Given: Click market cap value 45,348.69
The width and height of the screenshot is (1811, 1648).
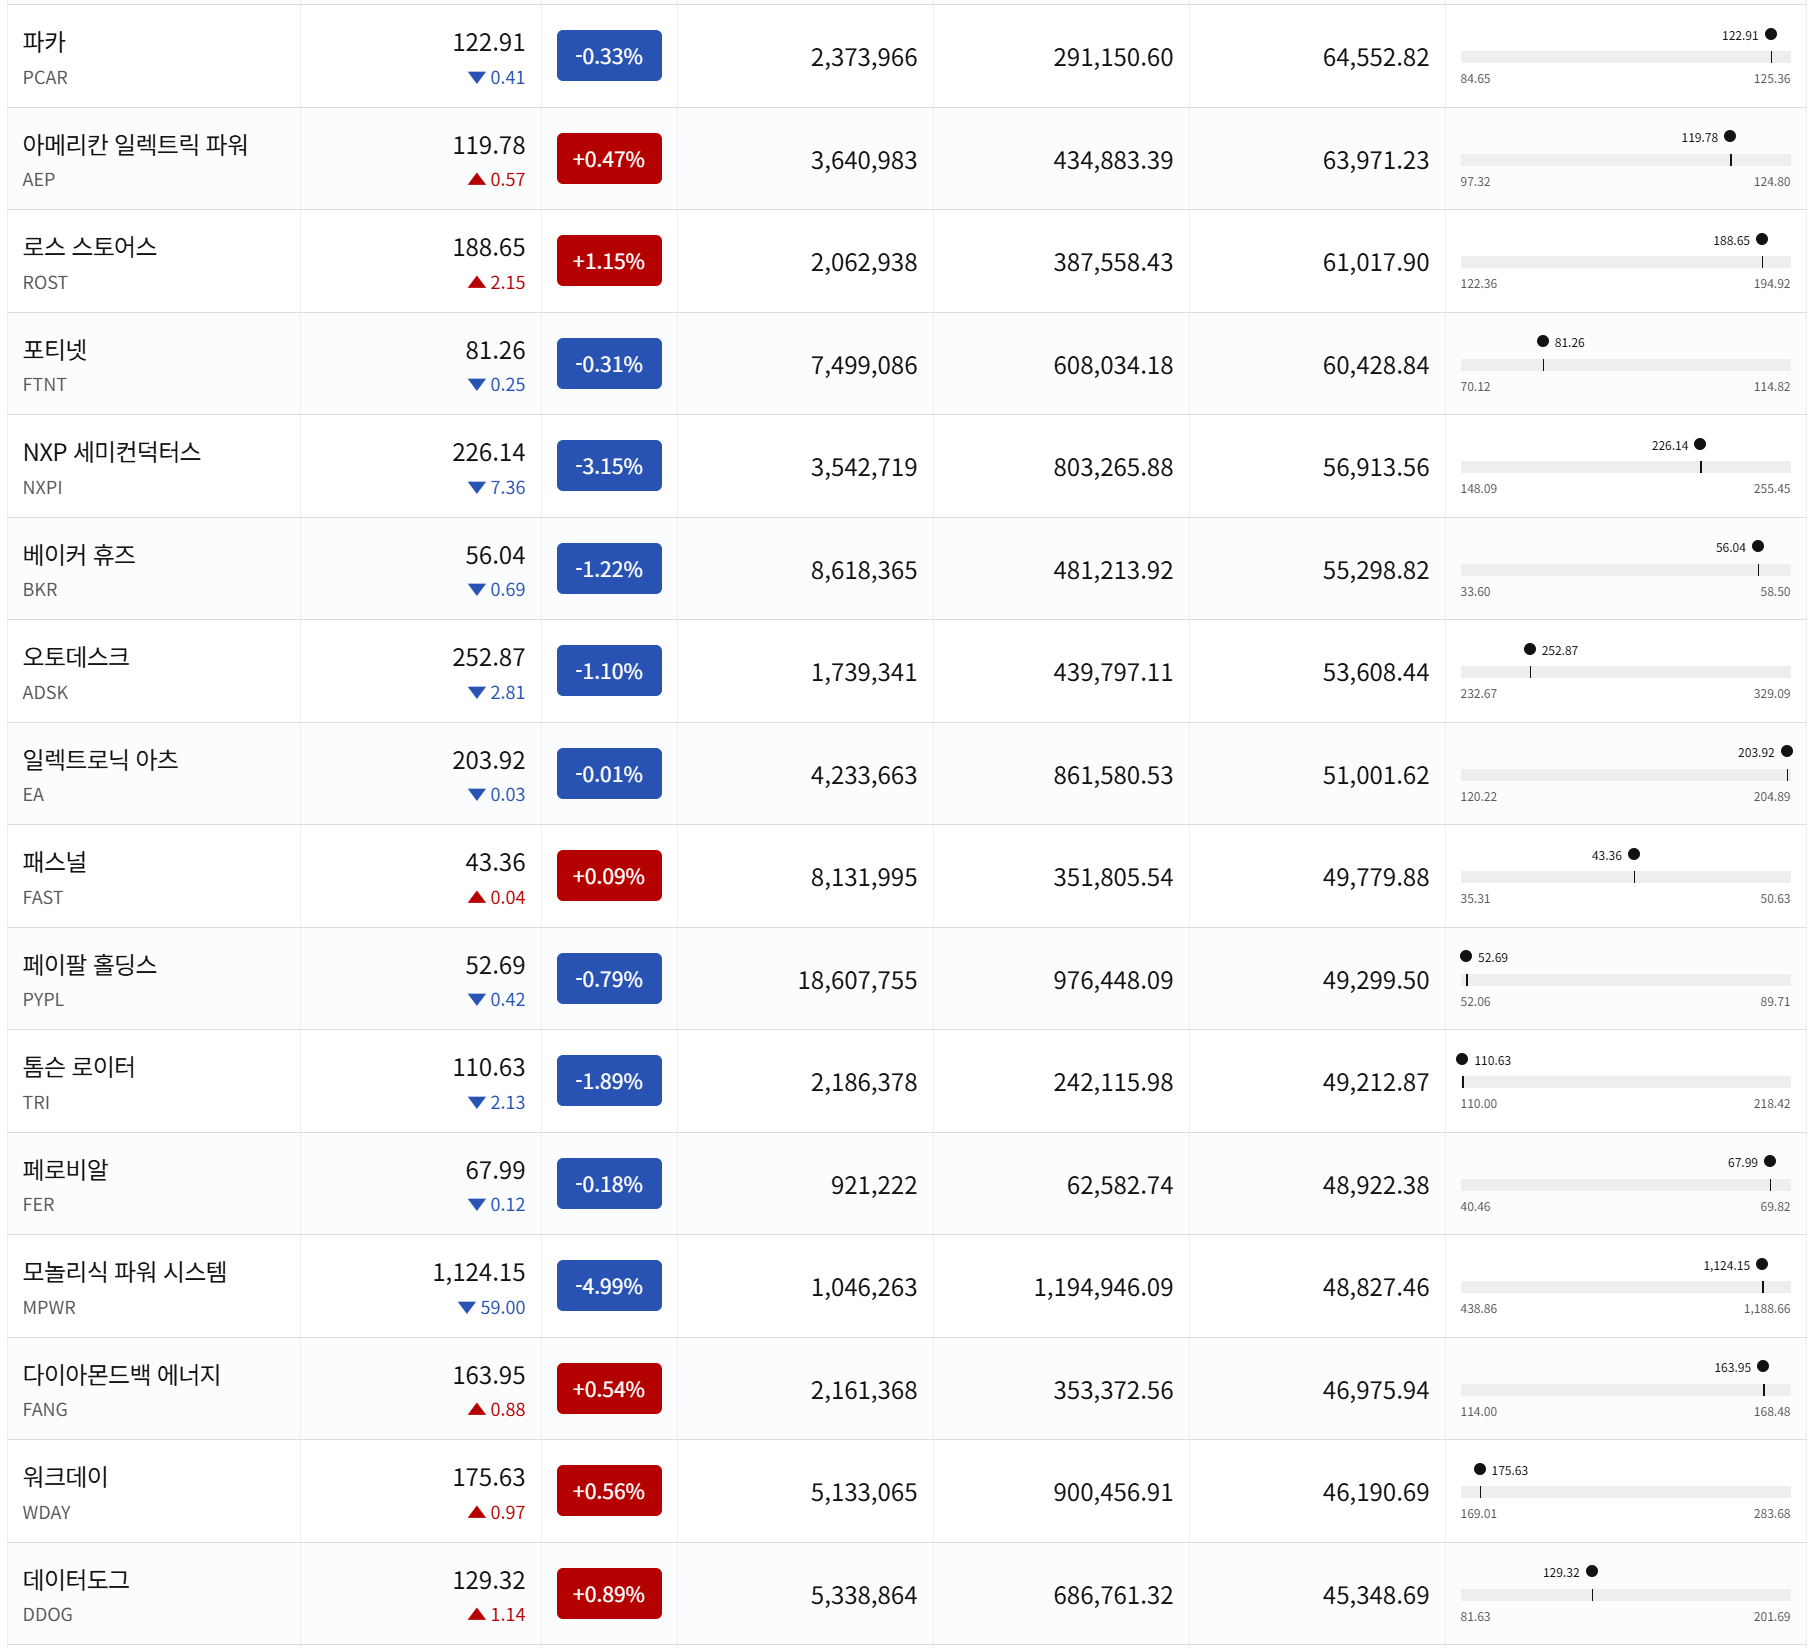Looking at the screenshot, I should (x=1376, y=1596).
